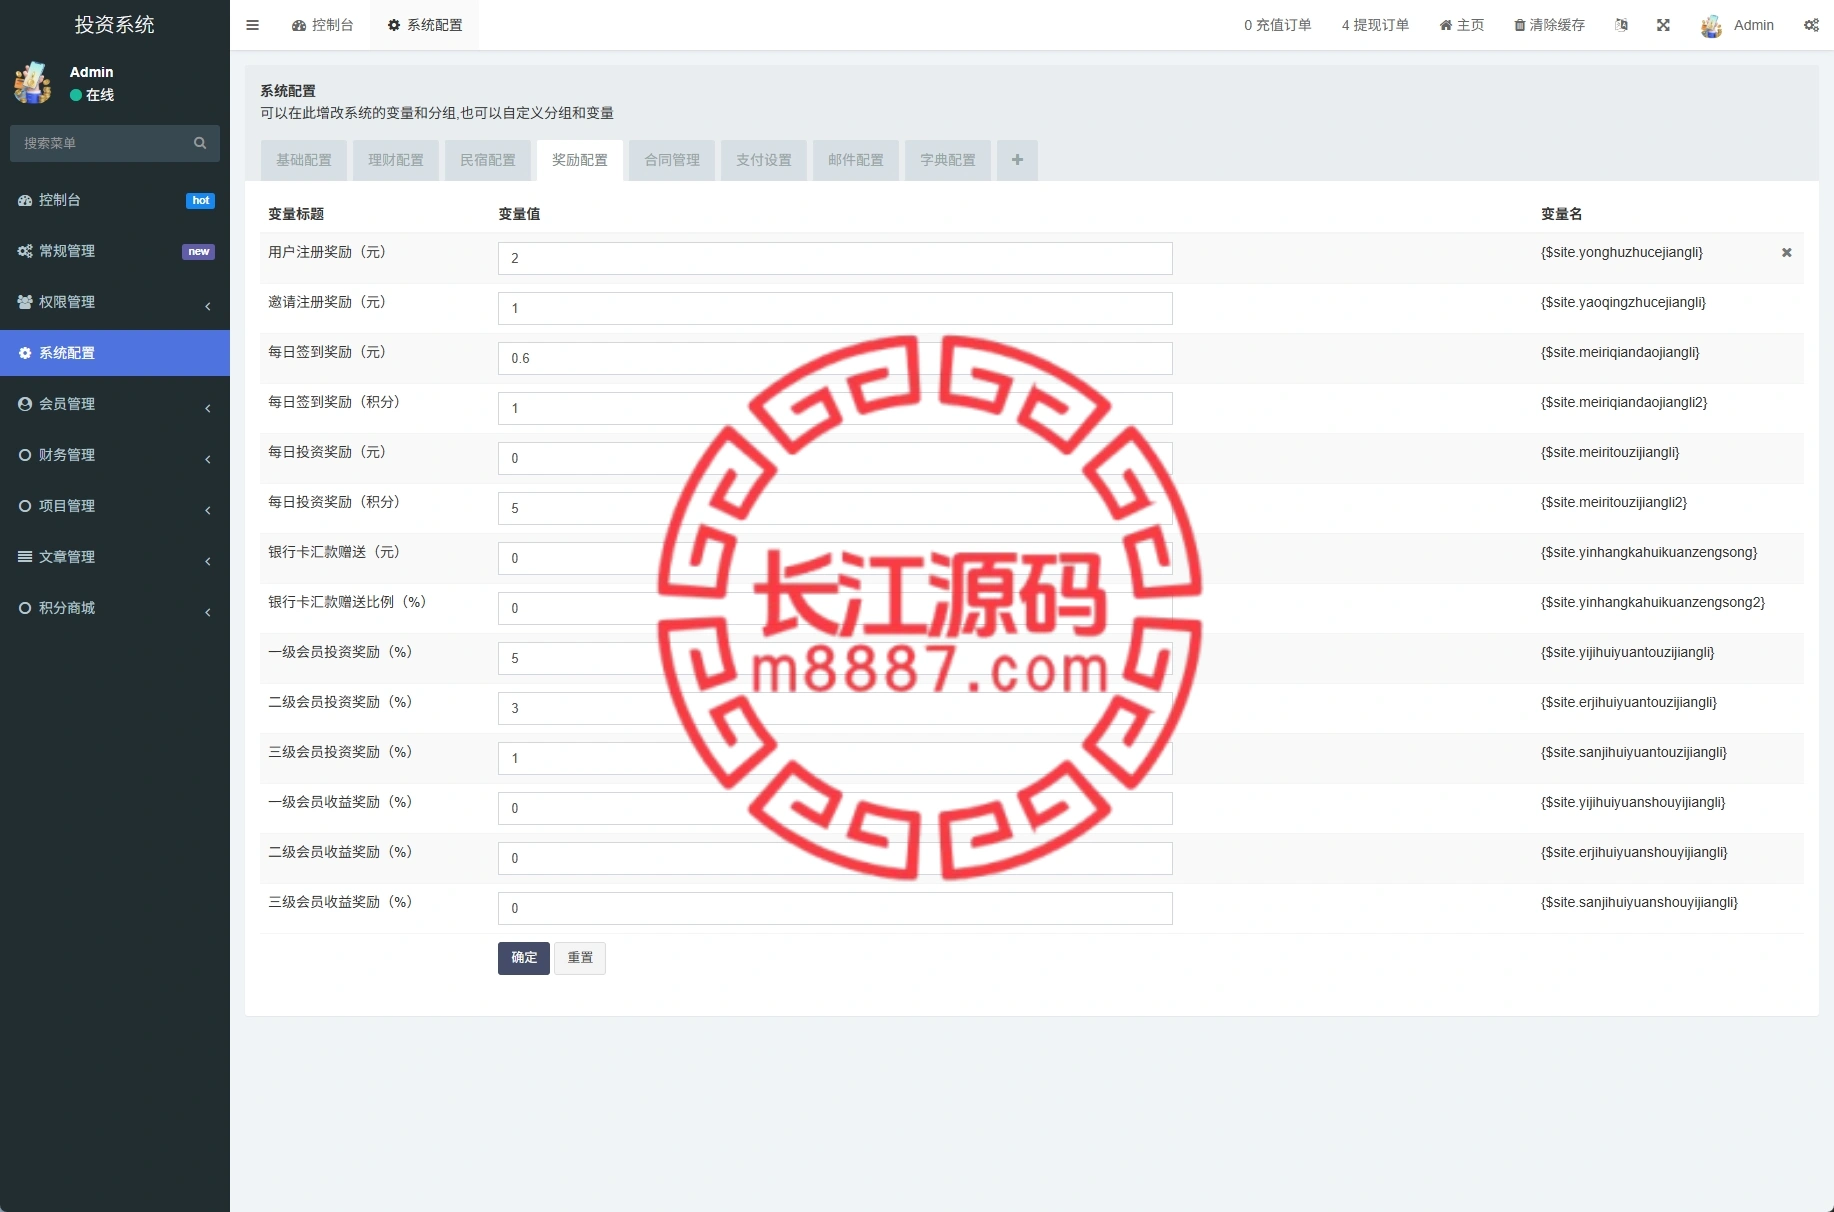Screen dimensions: 1834x1212
Task: Click the 积分商城 circle icon in sidebar
Action: (25, 608)
